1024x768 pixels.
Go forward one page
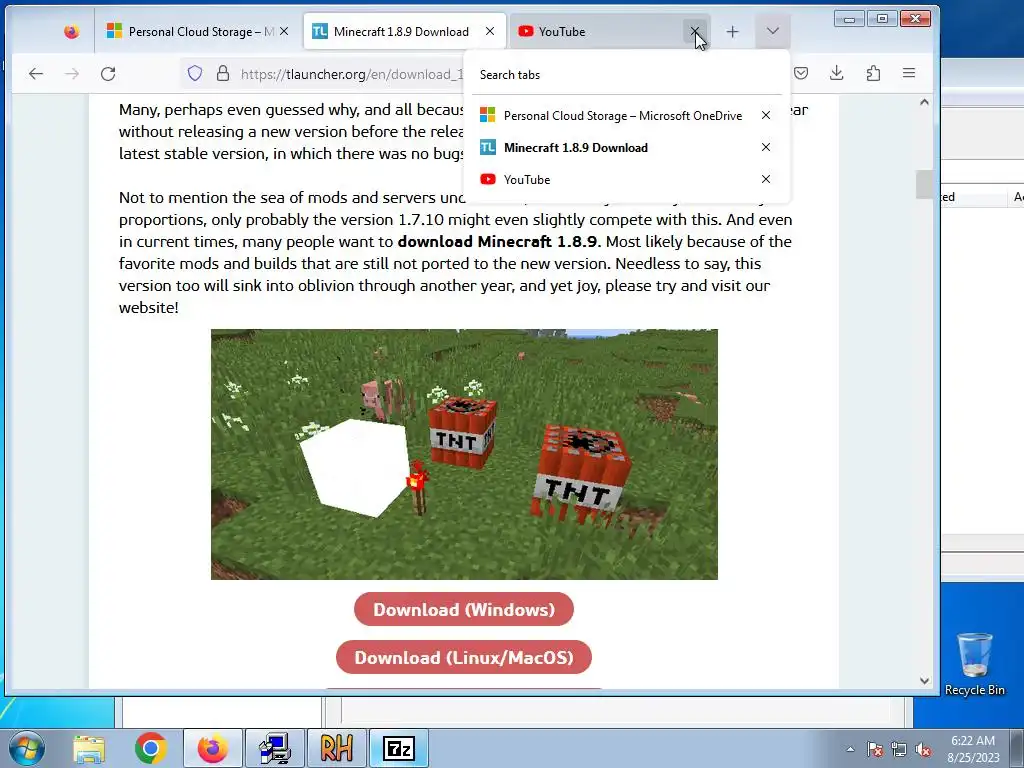72,74
